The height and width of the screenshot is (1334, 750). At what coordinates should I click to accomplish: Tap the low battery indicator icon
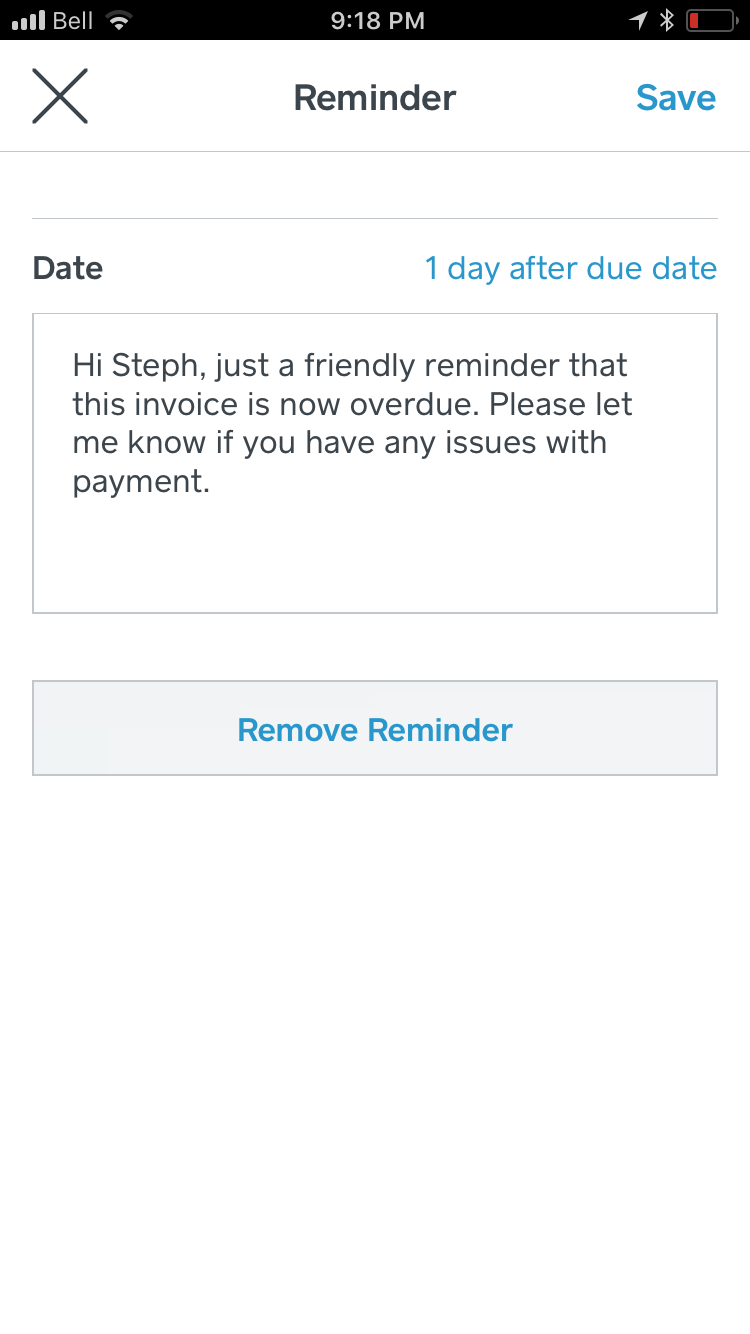tap(711, 20)
